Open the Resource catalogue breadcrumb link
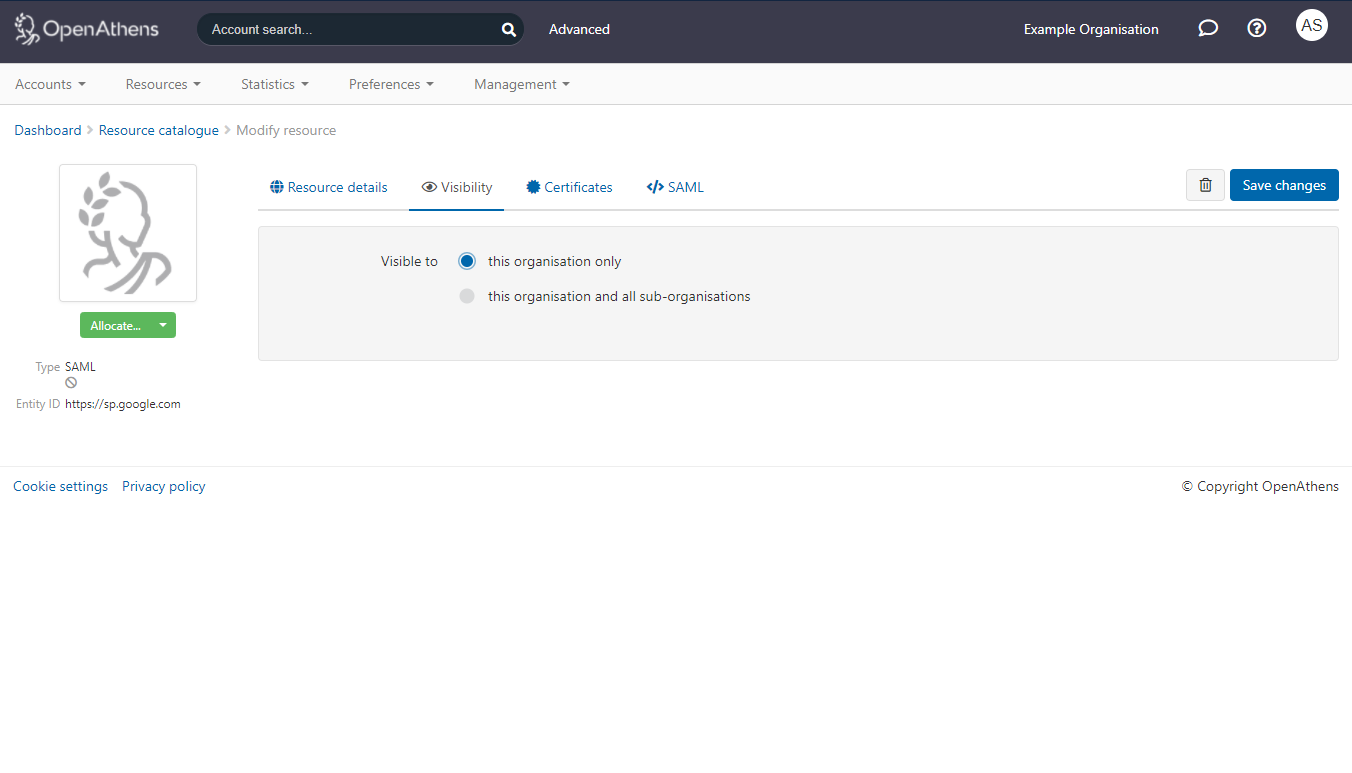Image resolution: width=1352 pixels, height=773 pixels. (x=158, y=130)
